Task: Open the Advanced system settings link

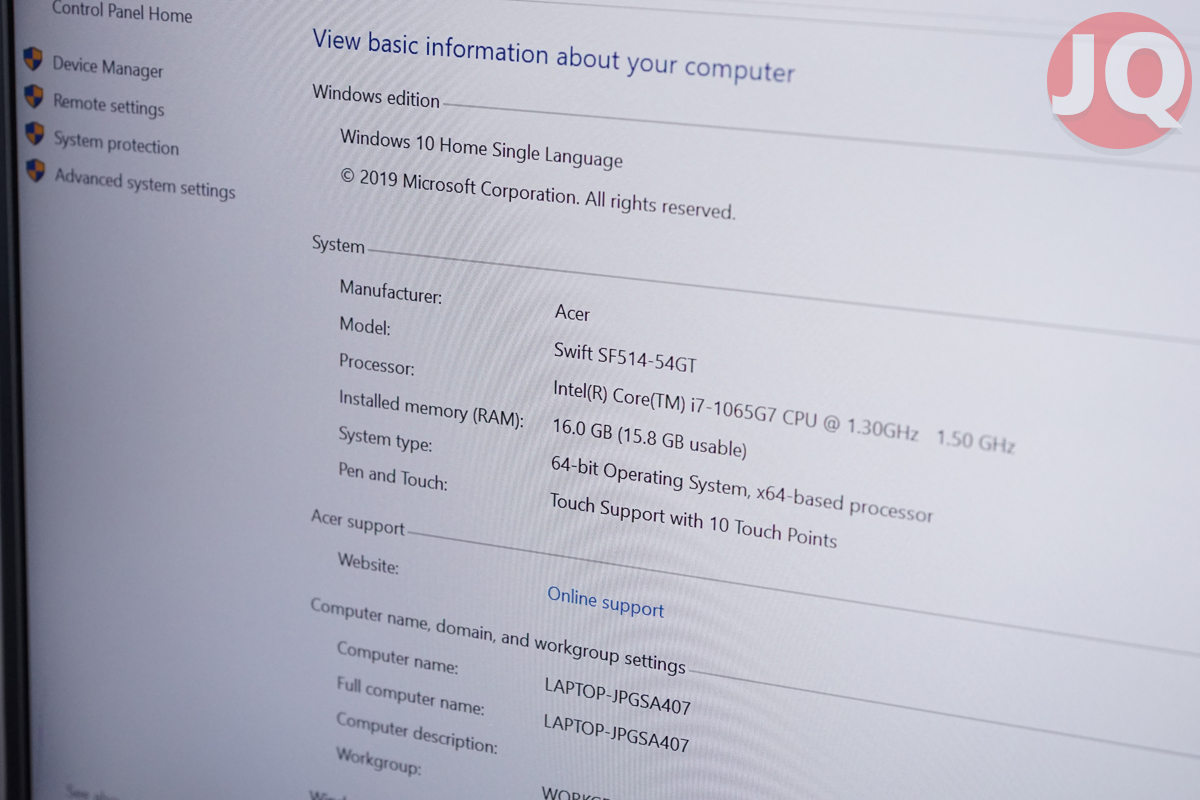Action: click(x=145, y=184)
